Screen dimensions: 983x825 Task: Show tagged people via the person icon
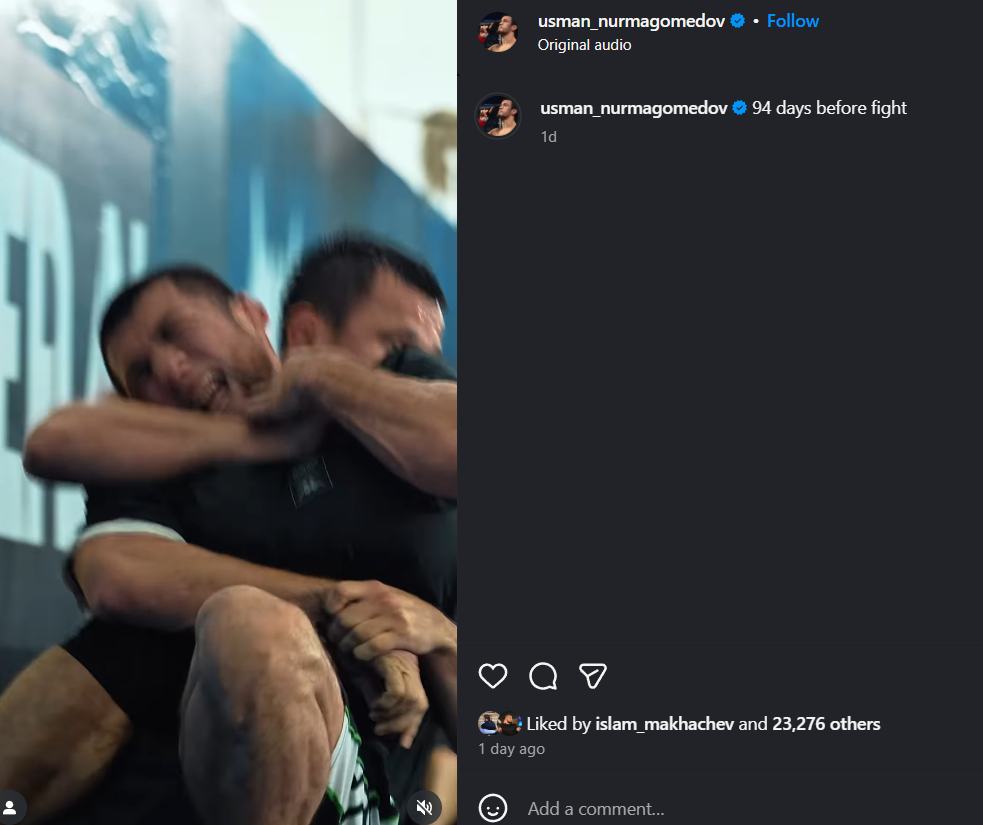point(10,807)
